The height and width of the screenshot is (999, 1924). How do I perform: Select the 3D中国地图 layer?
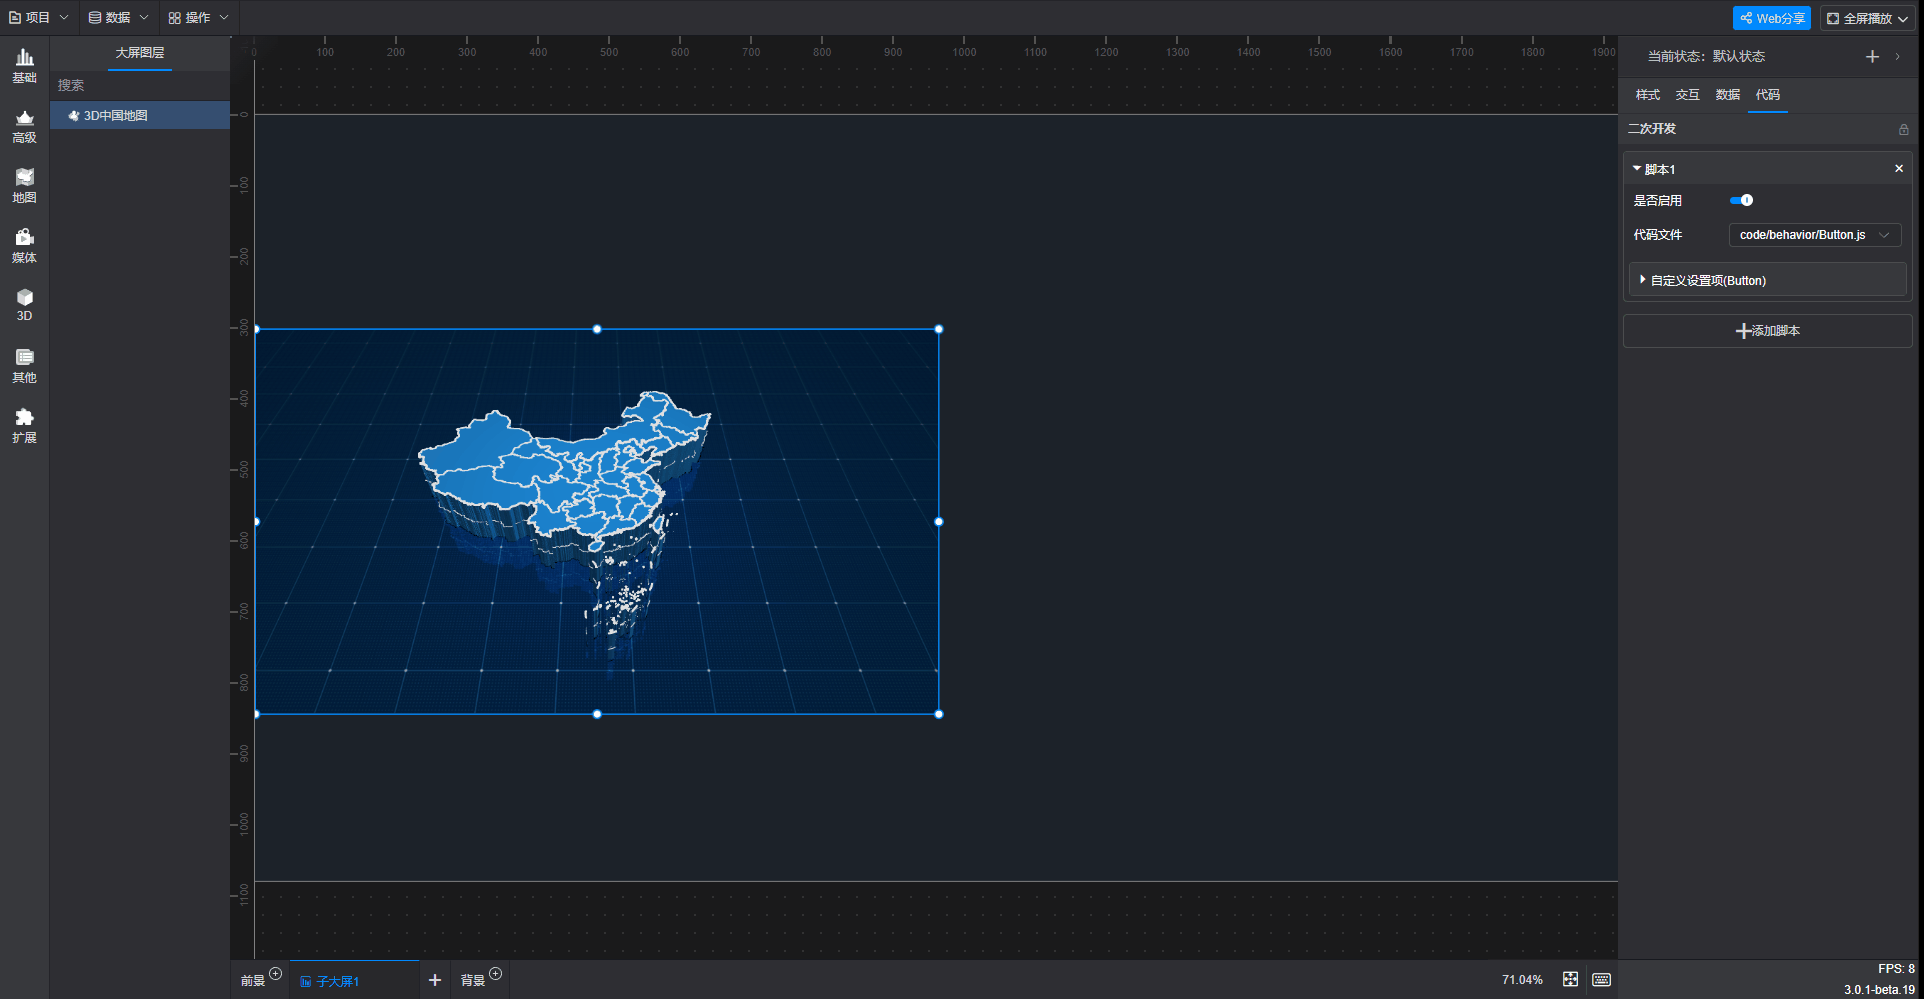140,116
